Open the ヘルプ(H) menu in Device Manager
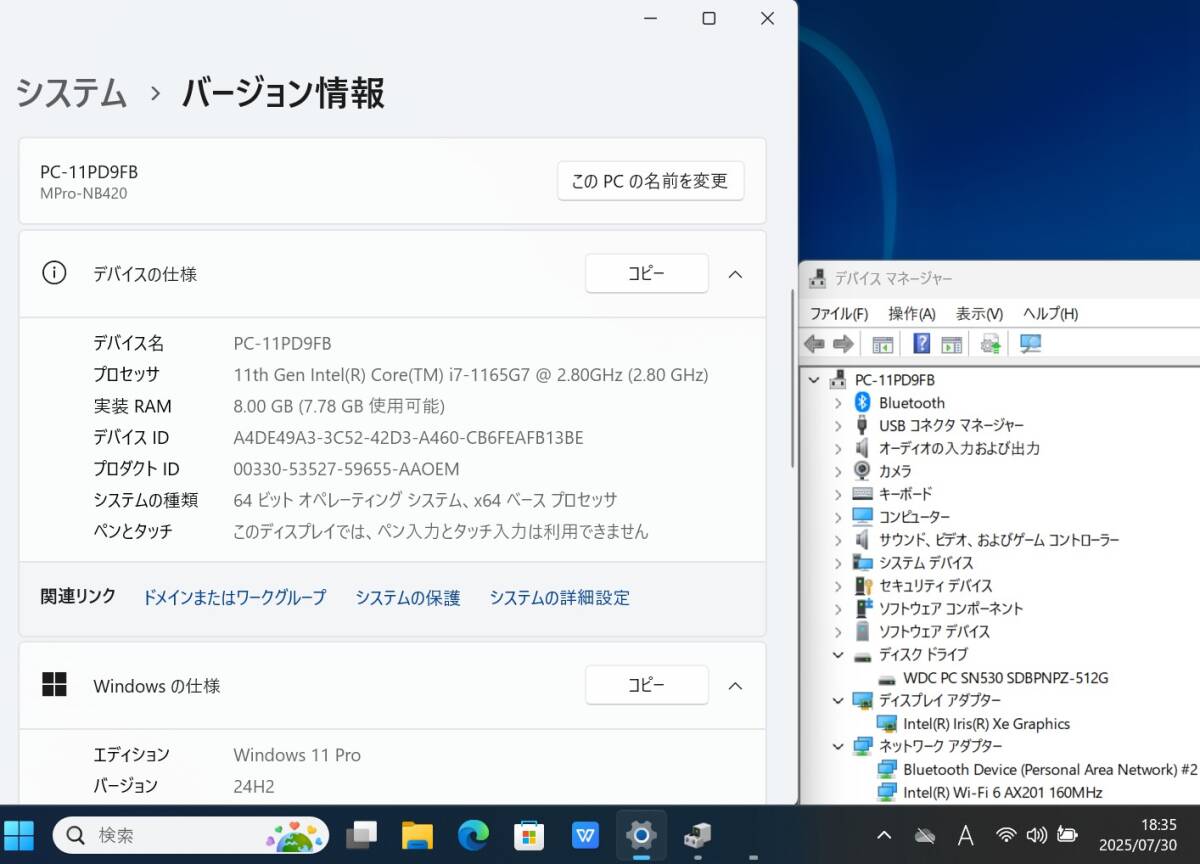The image size is (1200, 864). click(x=1050, y=313)
